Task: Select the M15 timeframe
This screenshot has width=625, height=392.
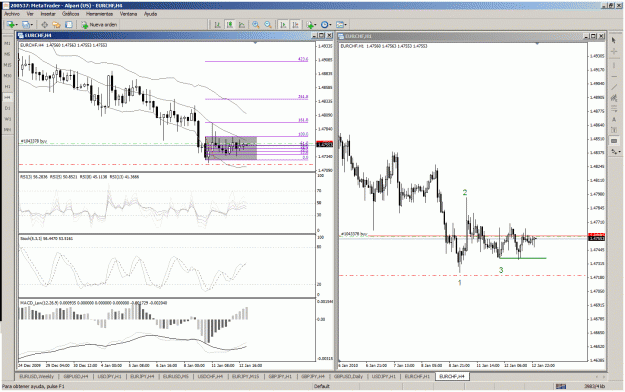Action: pos(8,65)
